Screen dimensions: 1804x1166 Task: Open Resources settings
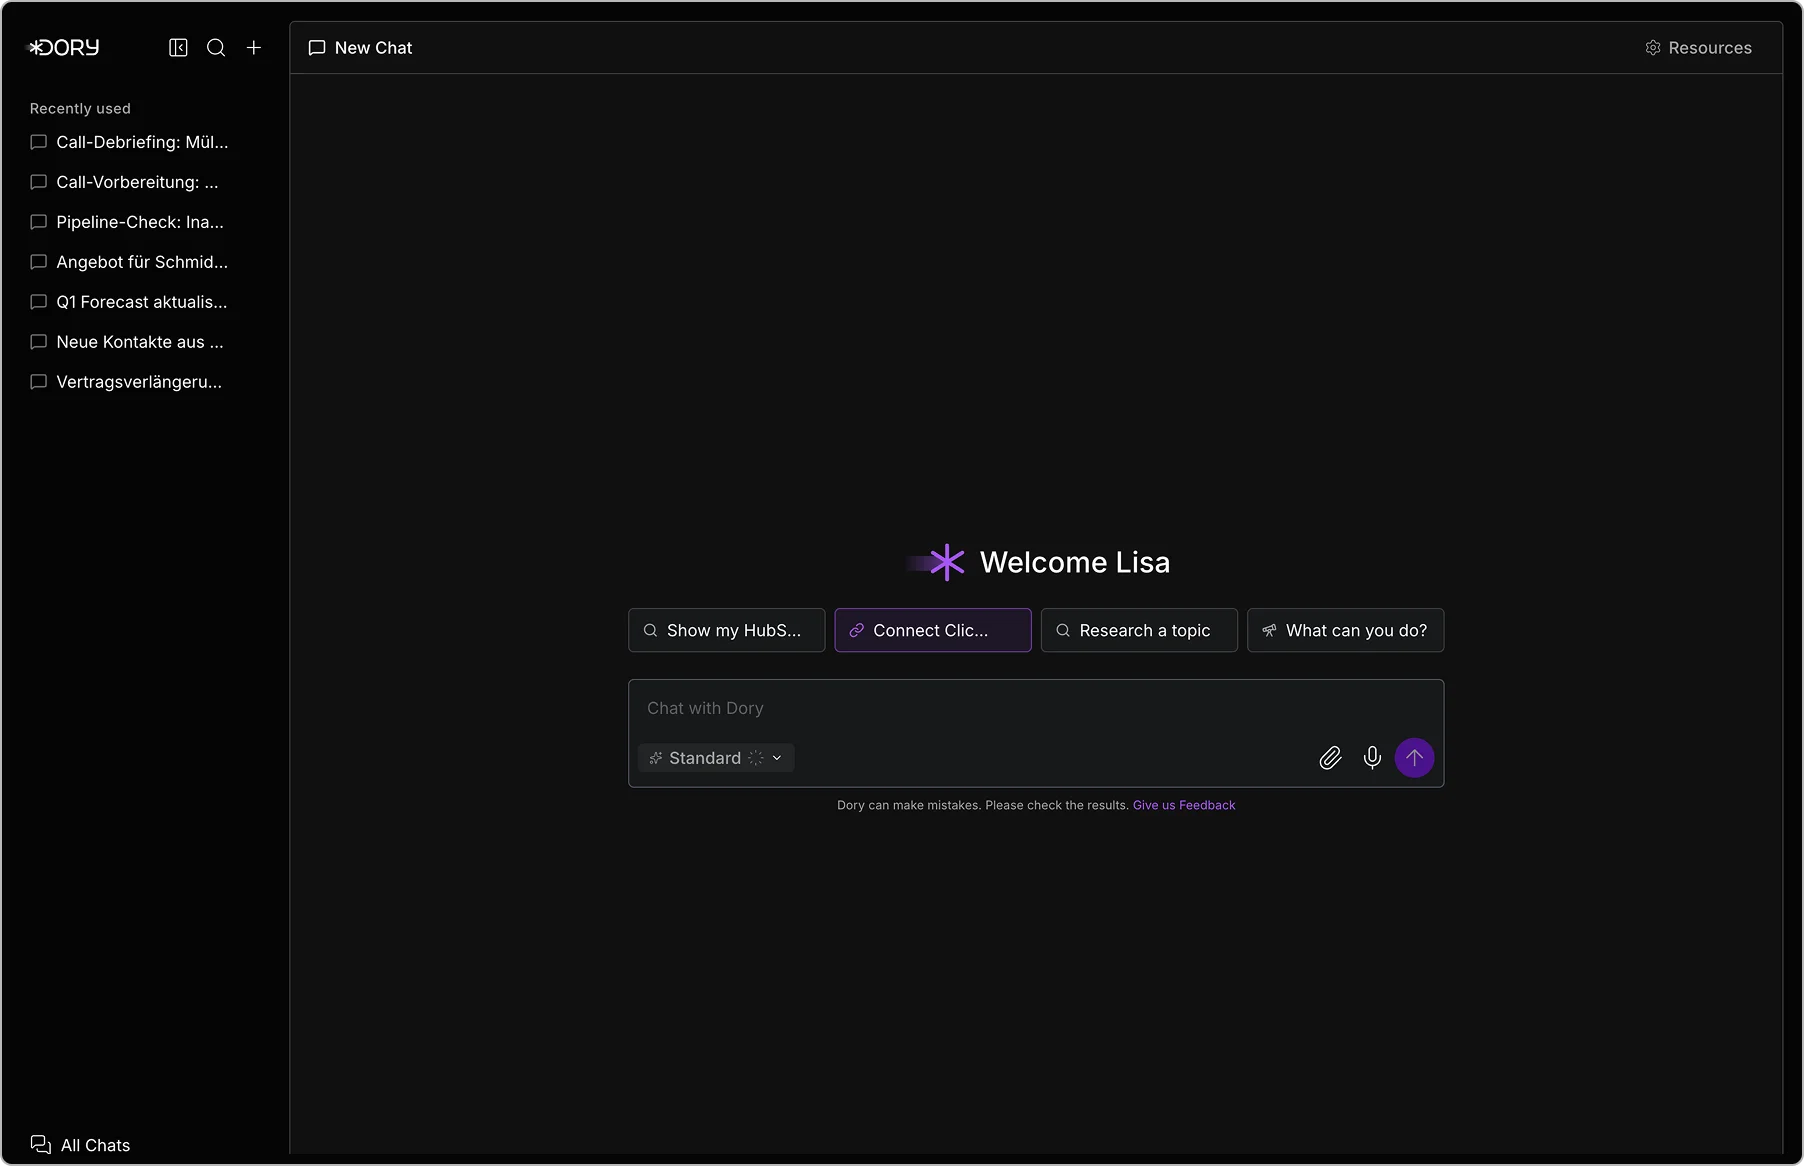click(1698, 48)
